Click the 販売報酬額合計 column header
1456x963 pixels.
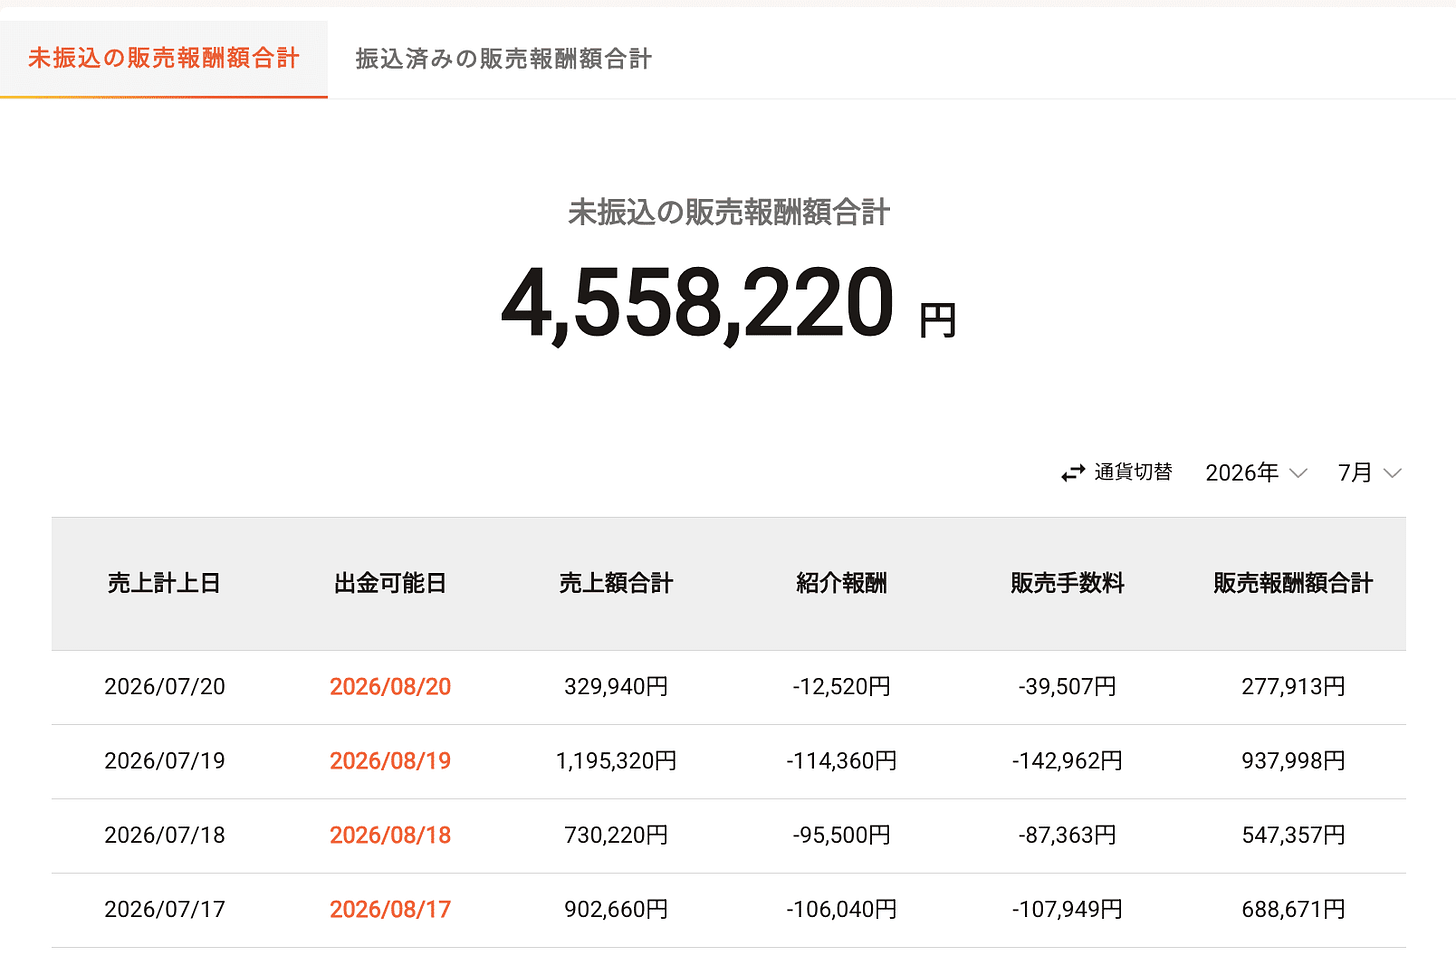[x=1293, y=583]
